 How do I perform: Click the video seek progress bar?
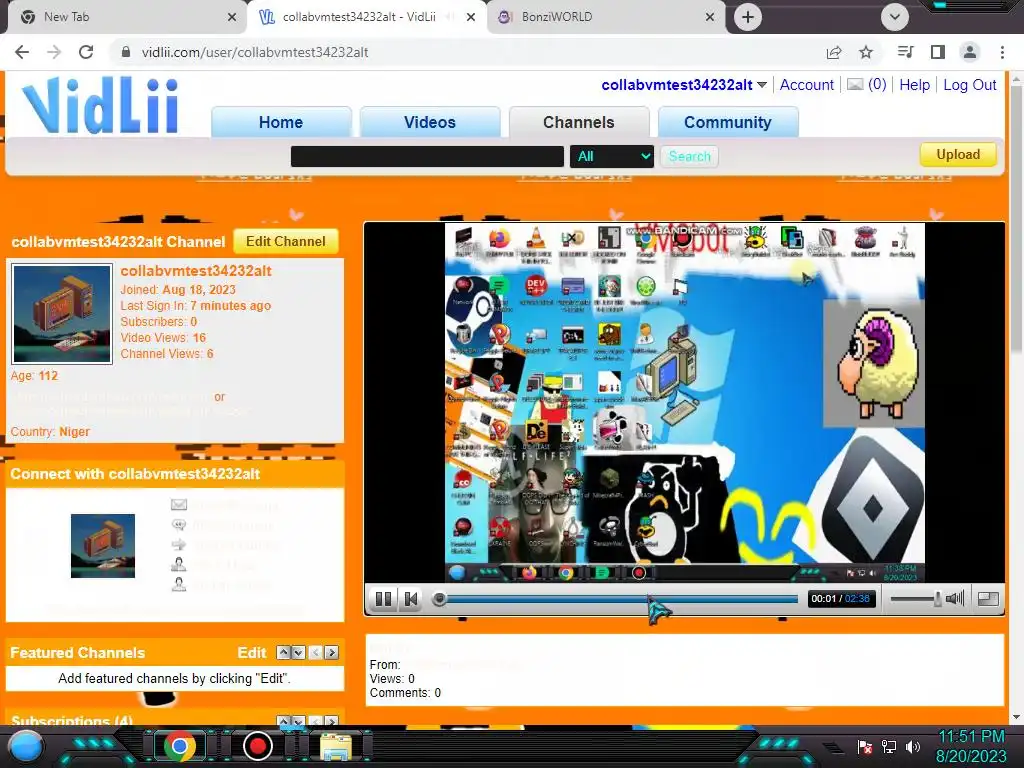pos(617,598)
